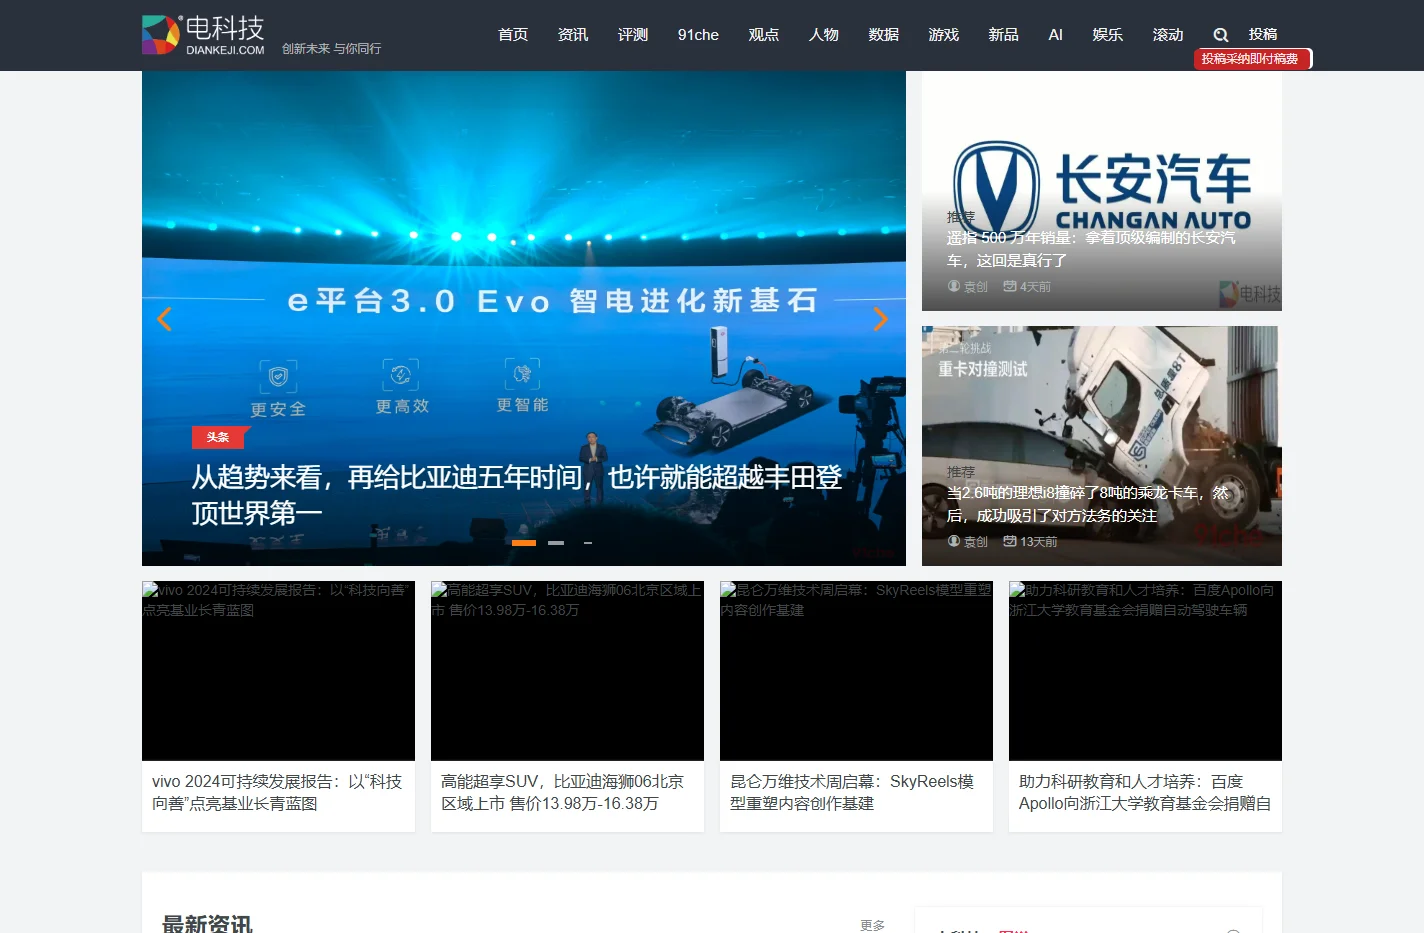Screen dimensions: 1424x933
Task: Open the 理想i8 truck crash article
Action: (x=1088, y=504)
